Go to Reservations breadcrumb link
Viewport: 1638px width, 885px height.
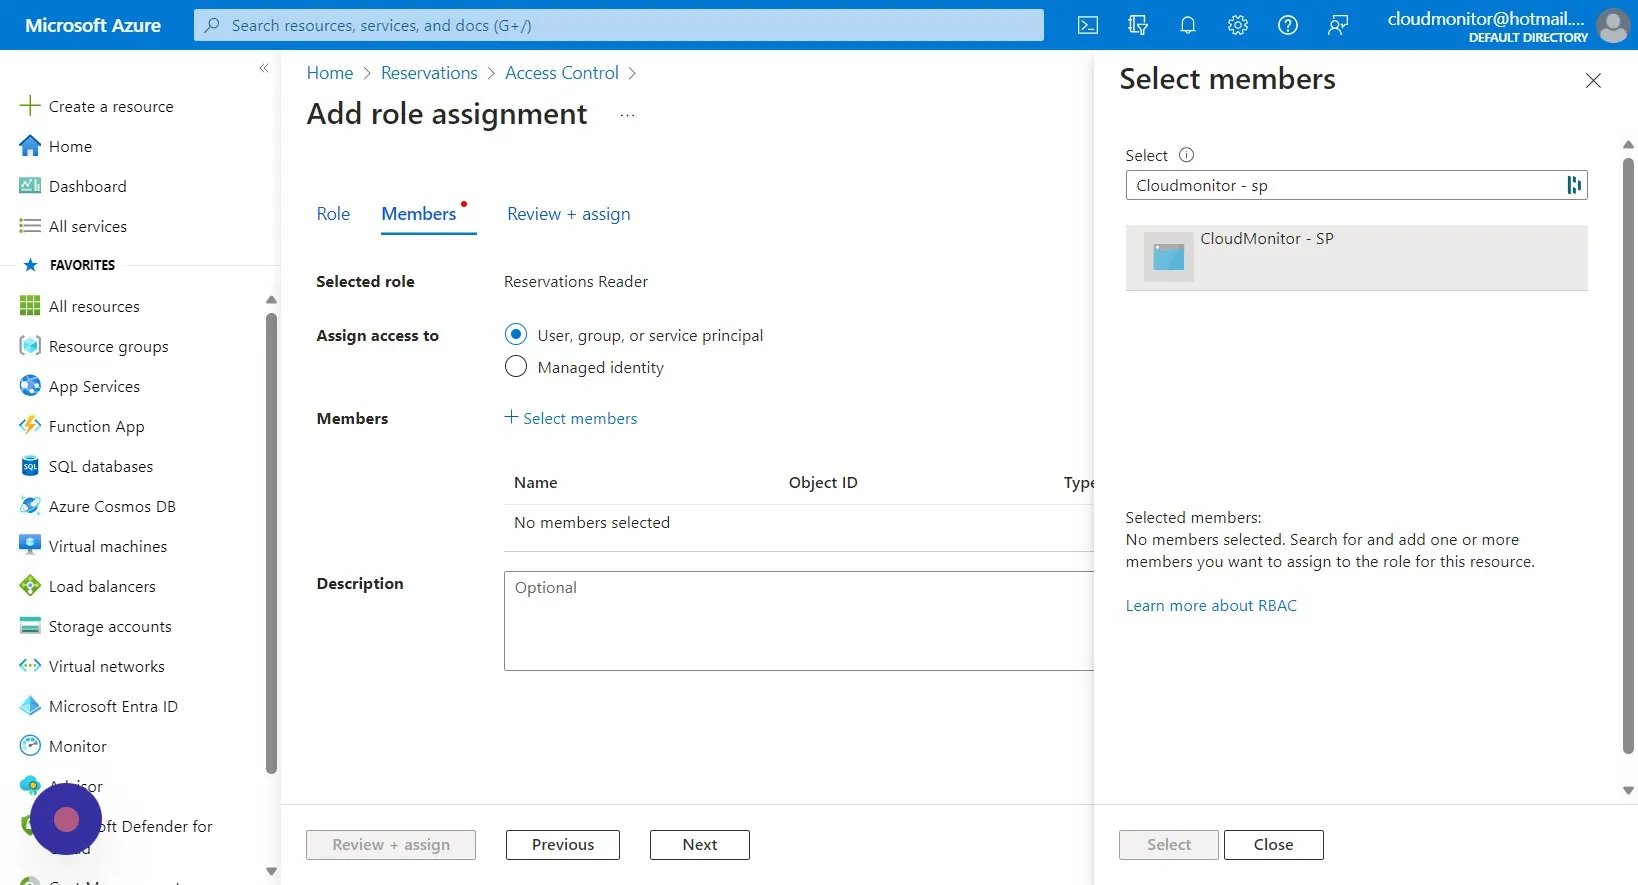pos(429,73)
